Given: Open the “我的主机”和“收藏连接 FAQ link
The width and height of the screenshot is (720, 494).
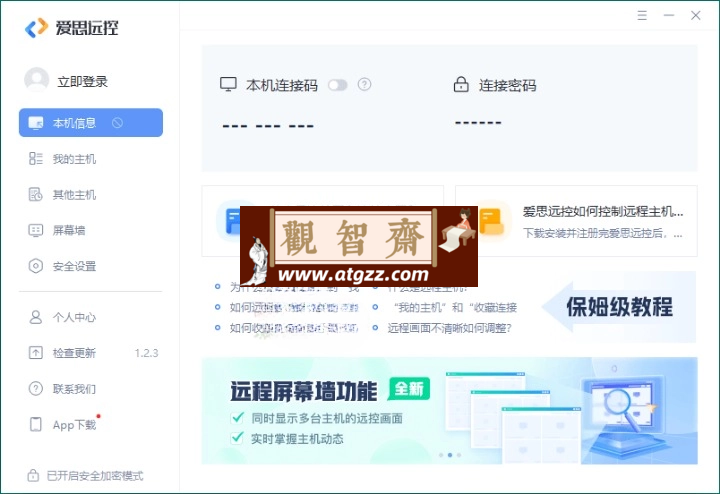Looking at the screenshot, I should point(455,307).
